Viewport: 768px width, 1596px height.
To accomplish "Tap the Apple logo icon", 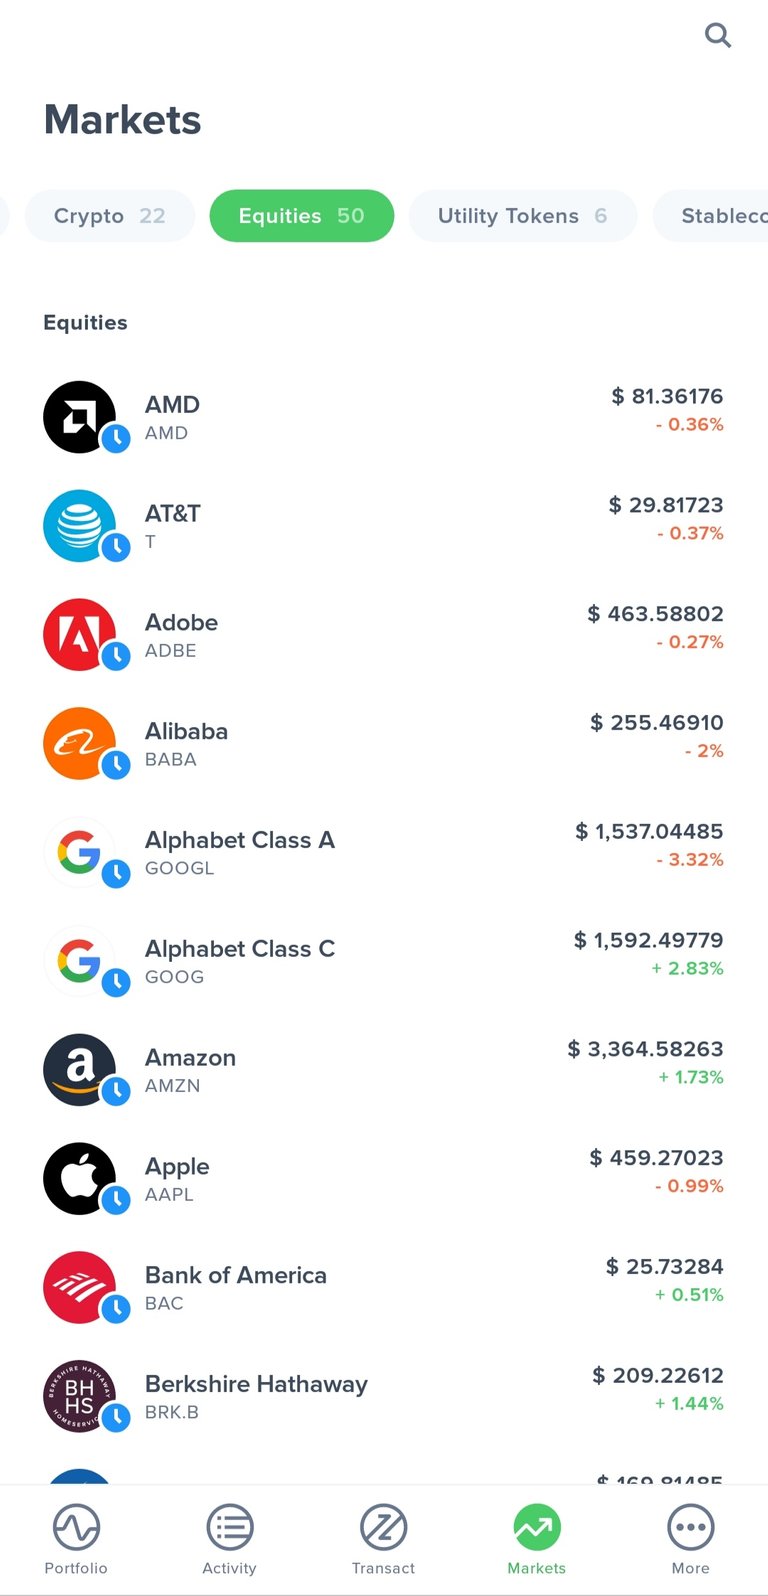I will click(80, 1179).
